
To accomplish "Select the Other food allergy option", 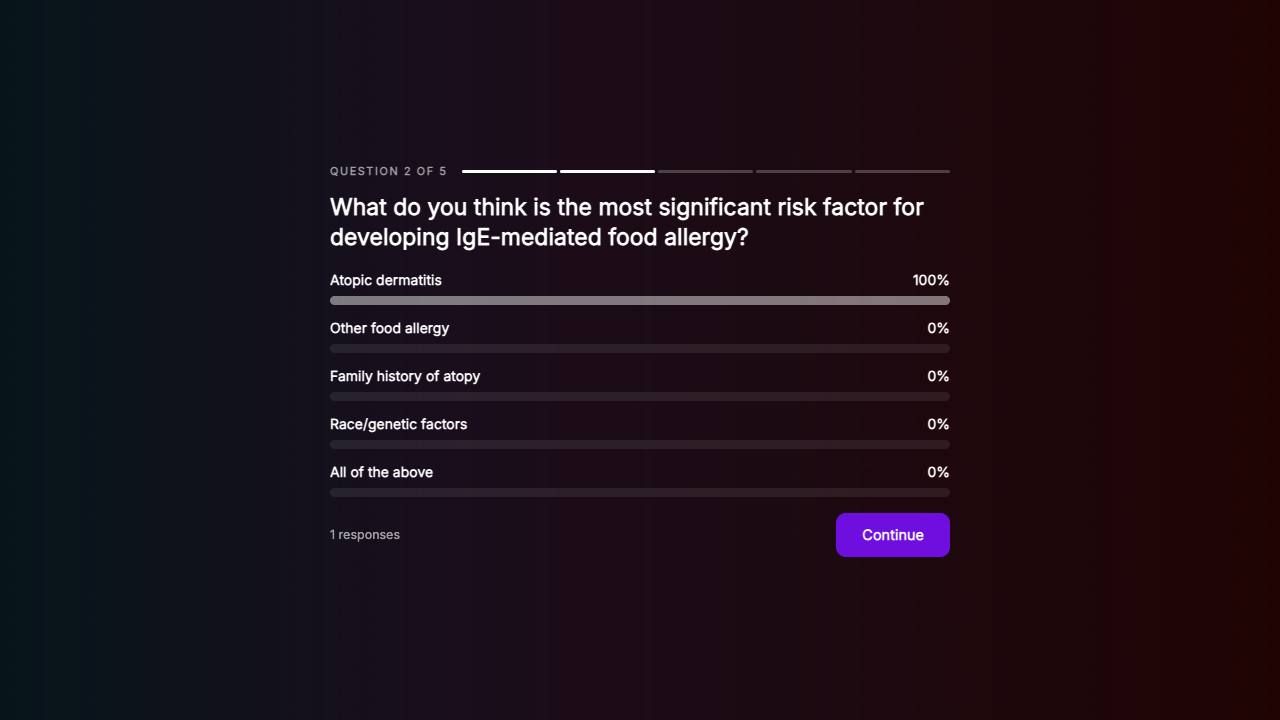I will pos(390,328).
